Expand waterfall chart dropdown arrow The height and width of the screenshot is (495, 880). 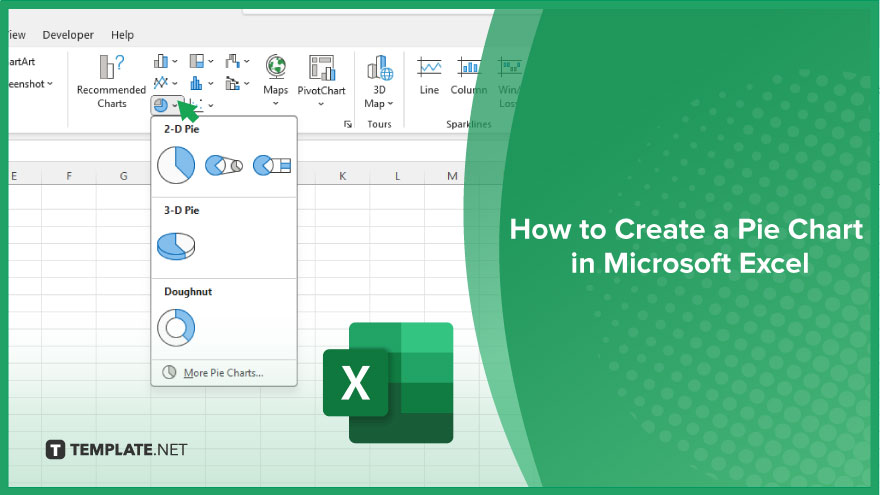(x=246, y=61)
